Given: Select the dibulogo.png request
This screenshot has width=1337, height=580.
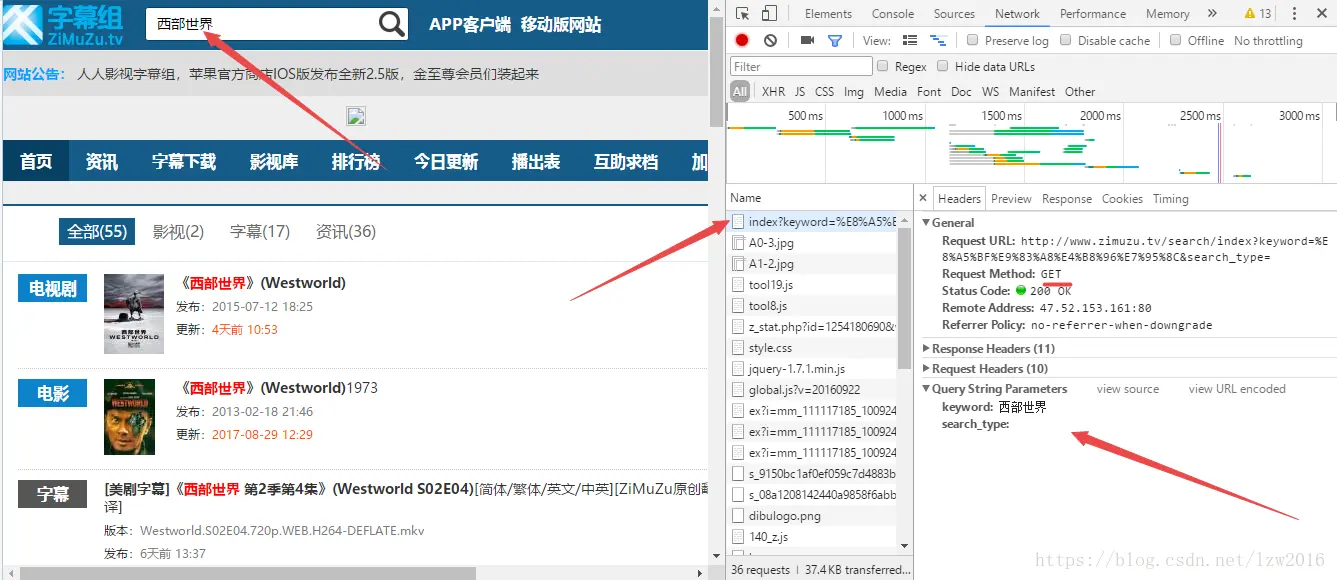Looking at the screenshot, I should pos(814,515).
